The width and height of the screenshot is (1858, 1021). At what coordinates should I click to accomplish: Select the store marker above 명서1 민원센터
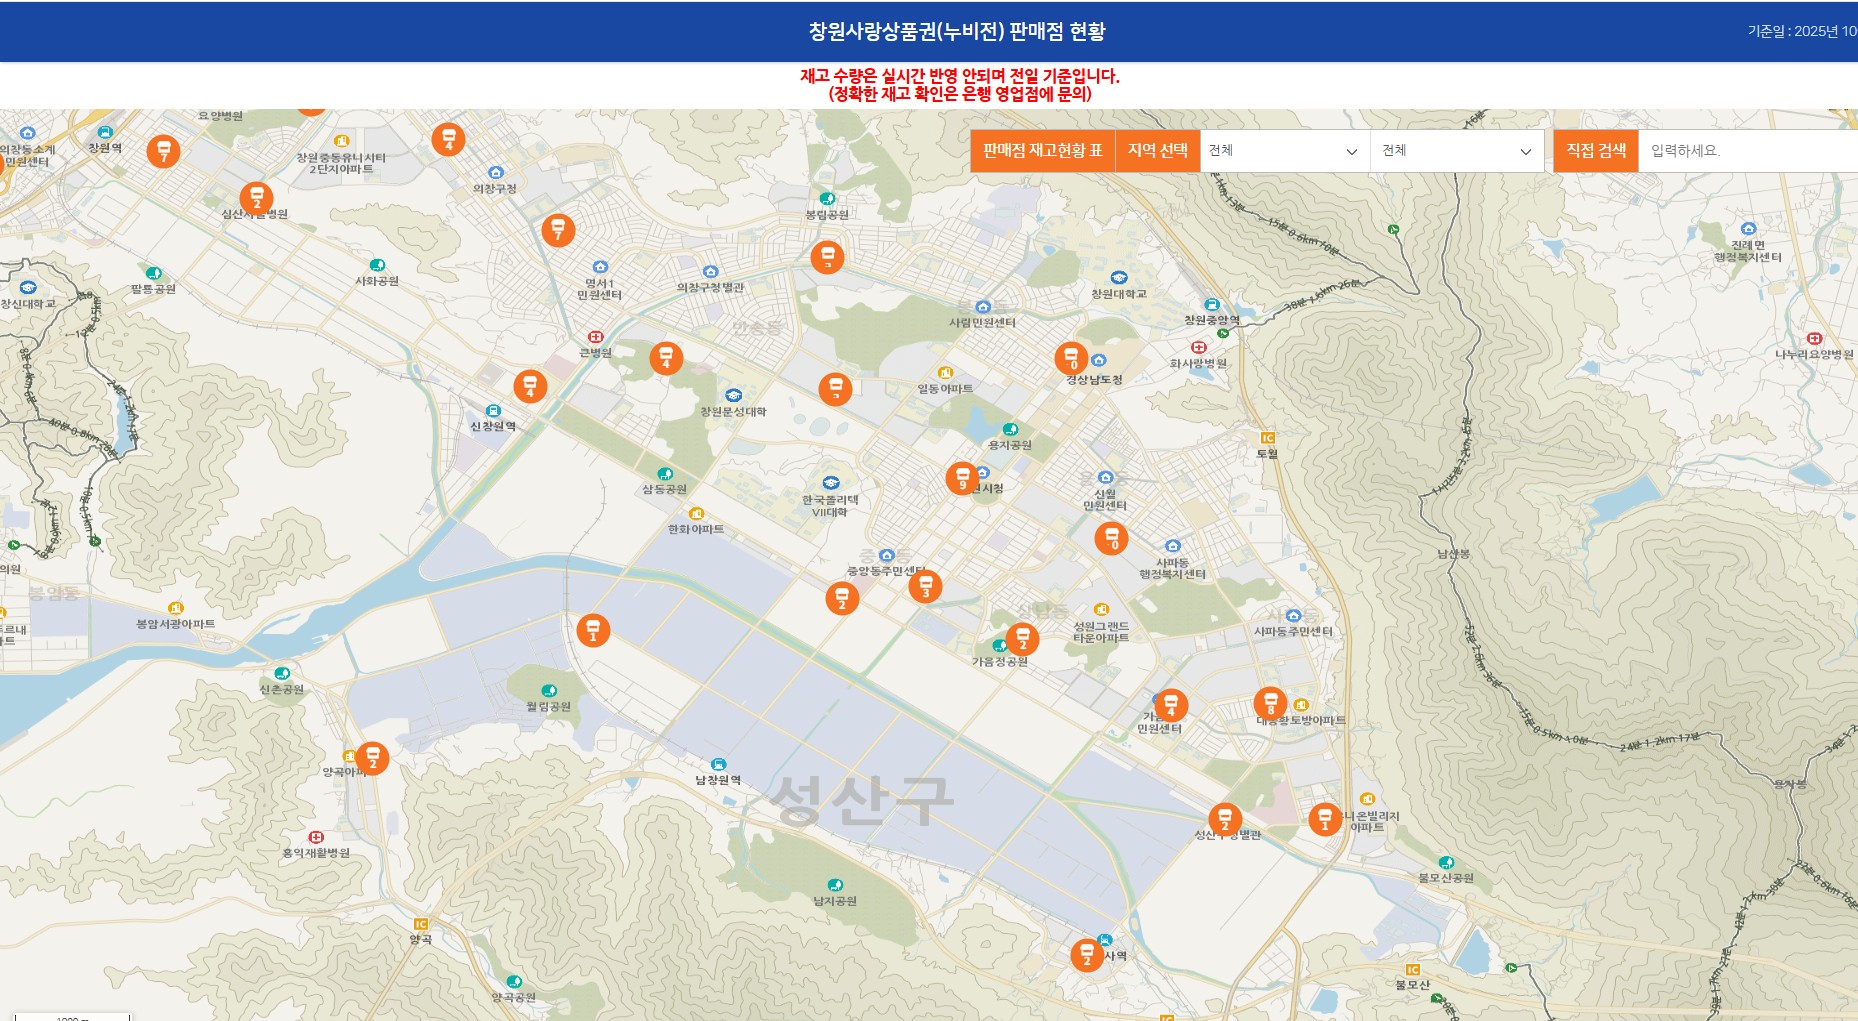click(x=558, y=230)
